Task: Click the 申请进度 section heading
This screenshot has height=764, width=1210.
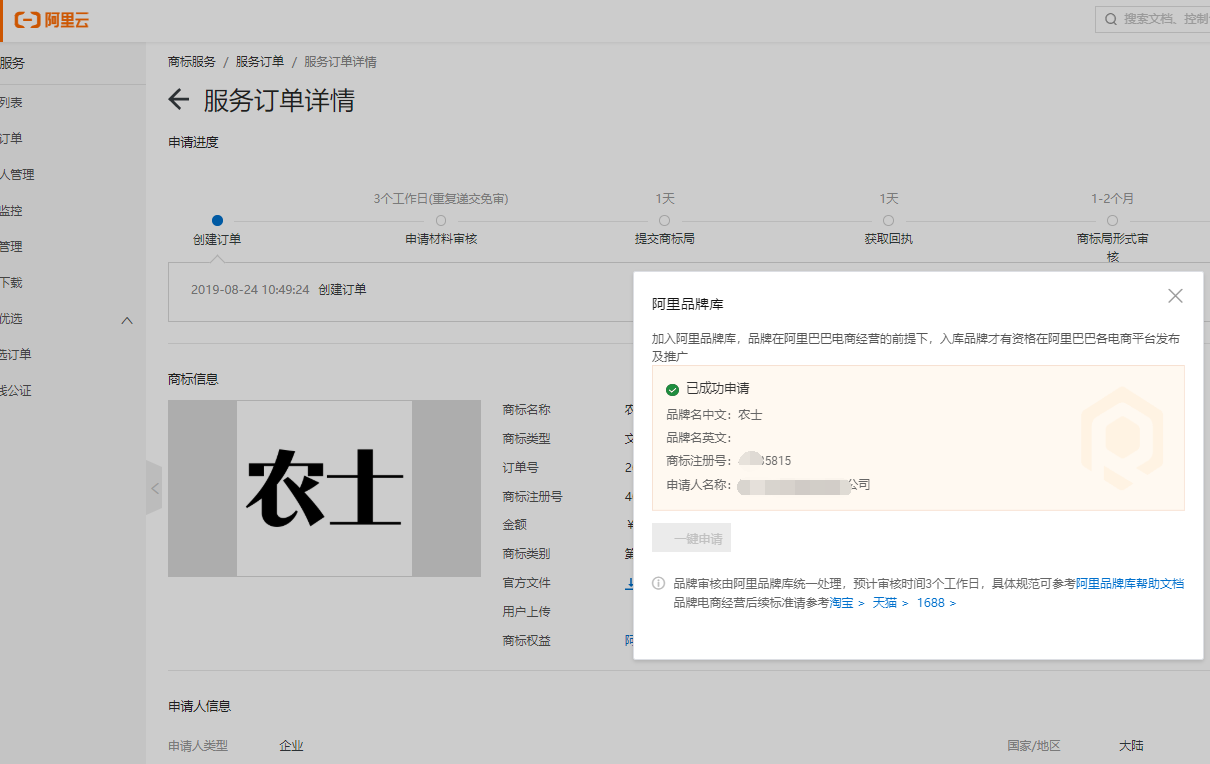Action: [193, 142]
